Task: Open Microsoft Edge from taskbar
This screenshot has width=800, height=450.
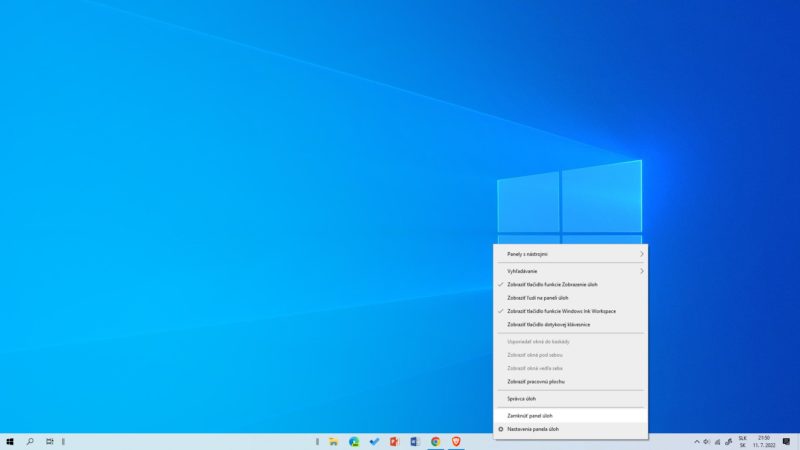Action: point(354,441)
